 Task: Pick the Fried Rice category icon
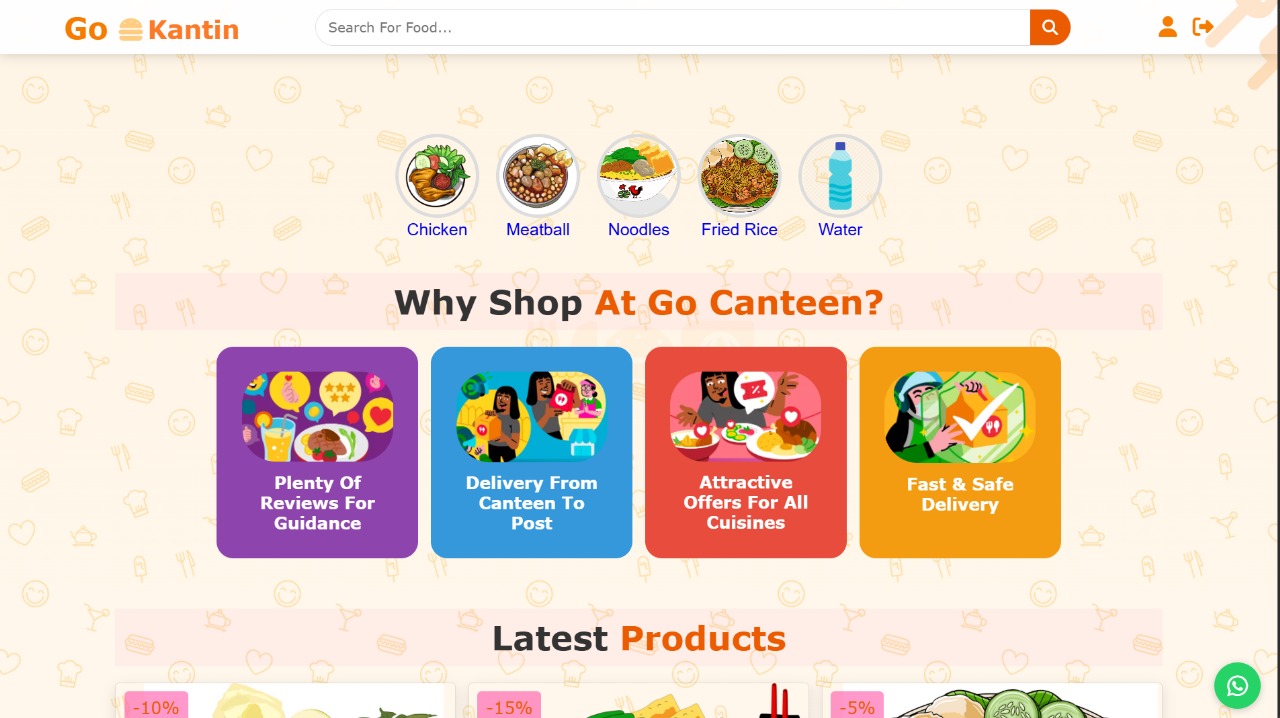click(x=739, y=176)
